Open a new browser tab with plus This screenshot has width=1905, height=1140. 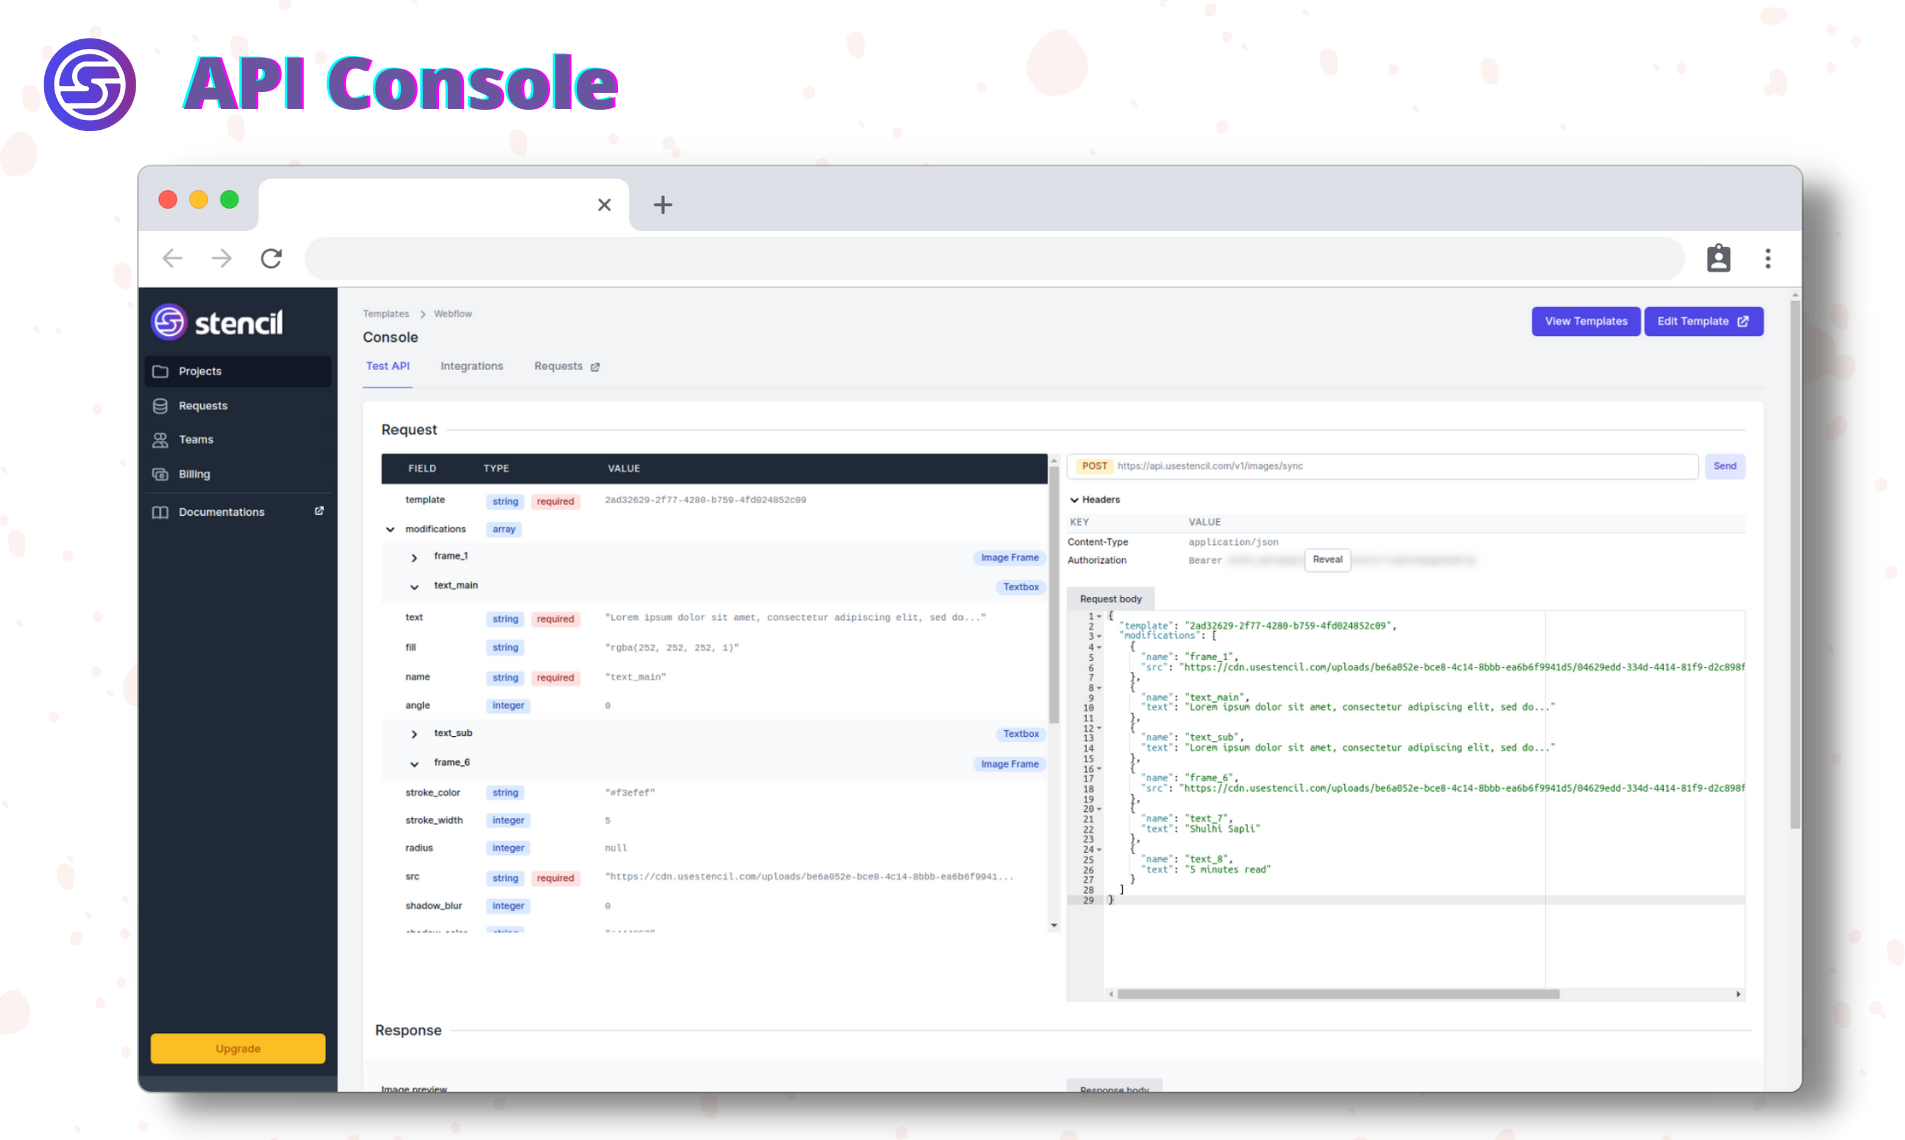pos(662,205)
